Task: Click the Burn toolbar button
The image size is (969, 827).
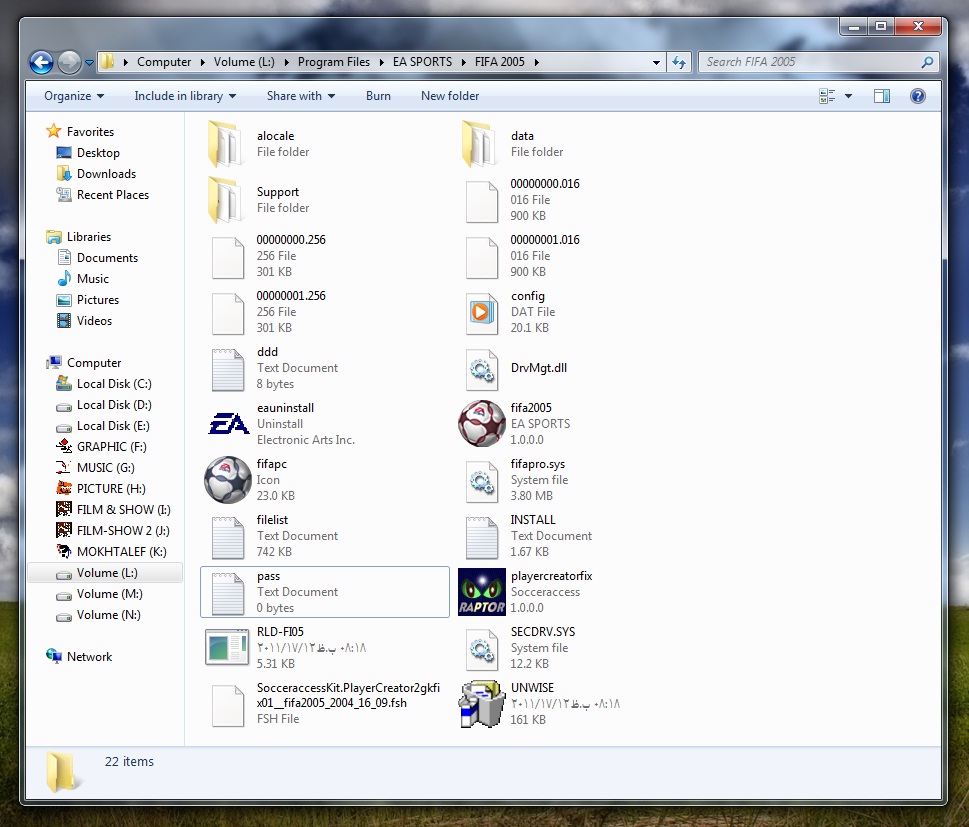Action: 378,96
